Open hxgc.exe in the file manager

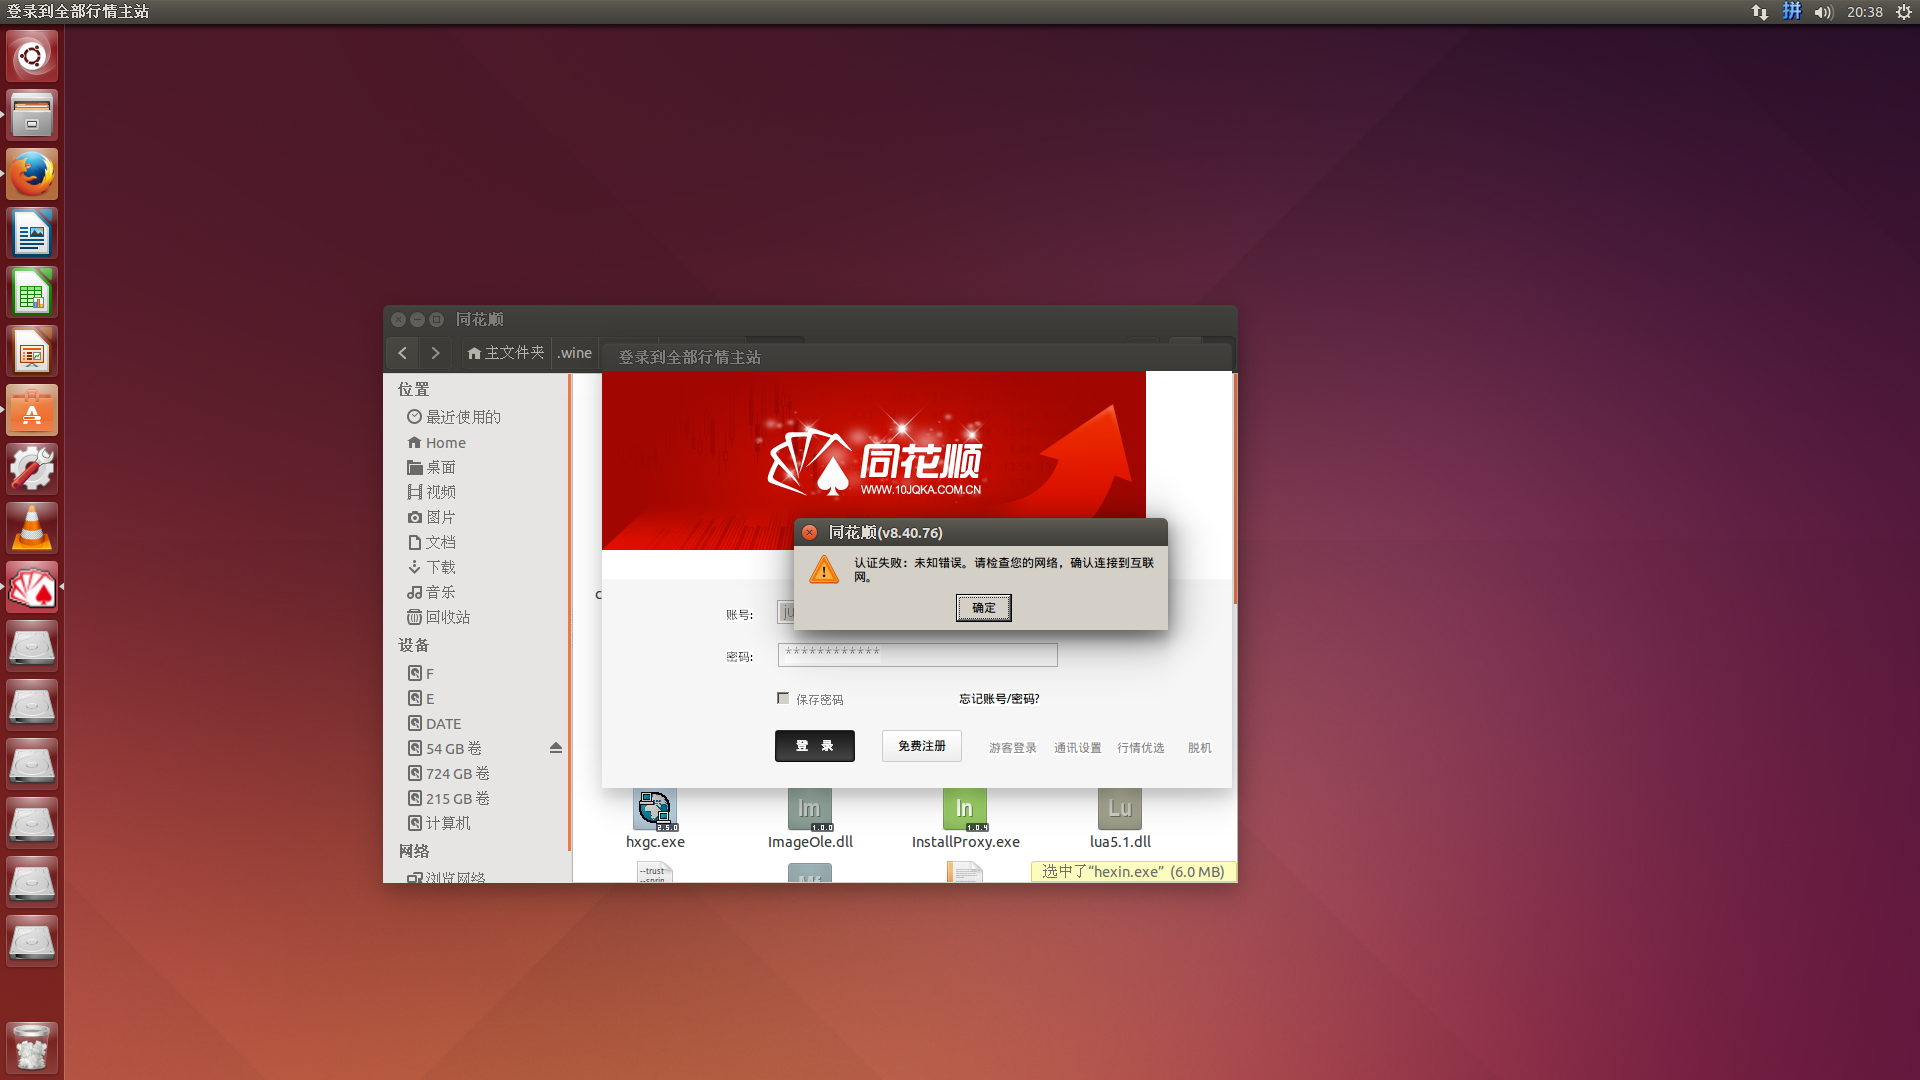pyautogui.click(x=655, y=810)
